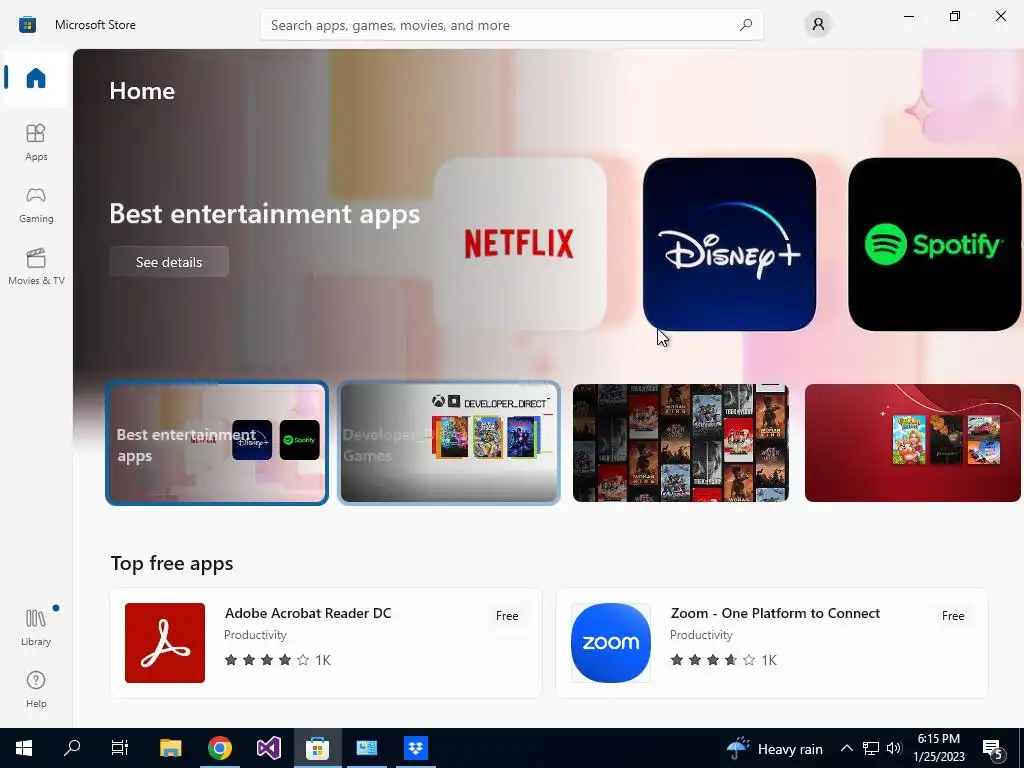Open Zoom - One Platform to Connect title
The width and height of the screenshot is (1024, 768).
(775, 613)
